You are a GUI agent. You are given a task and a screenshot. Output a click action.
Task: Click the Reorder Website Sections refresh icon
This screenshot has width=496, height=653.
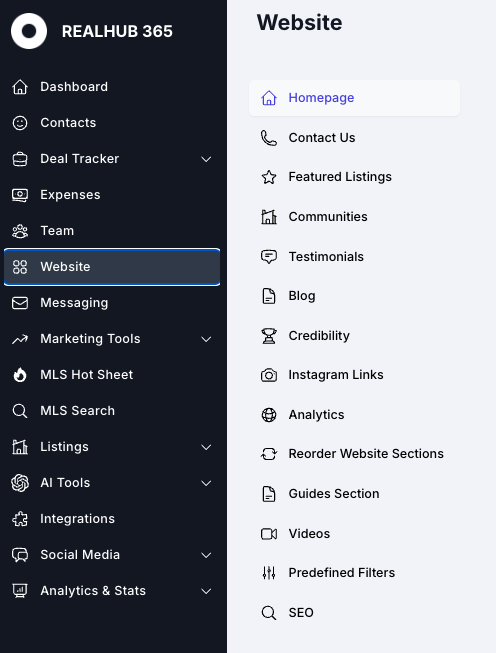coord(269,454)
